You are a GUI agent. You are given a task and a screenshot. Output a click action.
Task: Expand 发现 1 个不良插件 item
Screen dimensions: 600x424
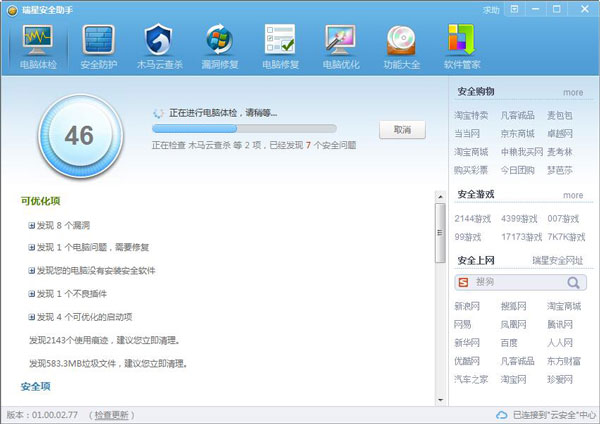[31, 294]
